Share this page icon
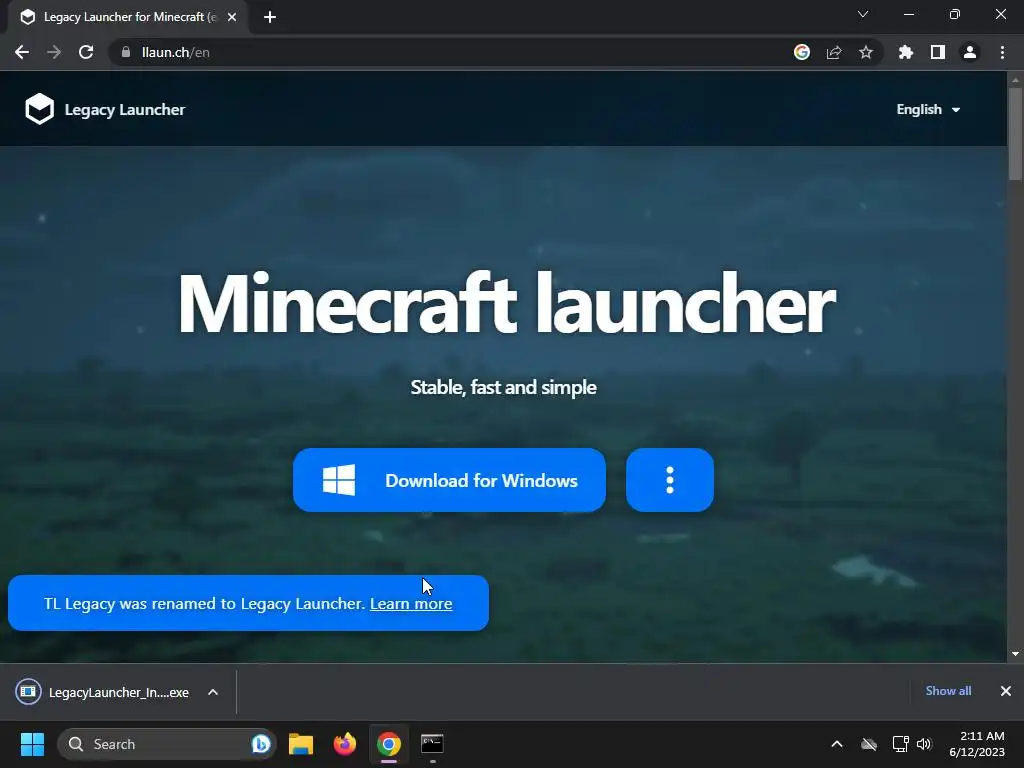 [x=834, y=52]
